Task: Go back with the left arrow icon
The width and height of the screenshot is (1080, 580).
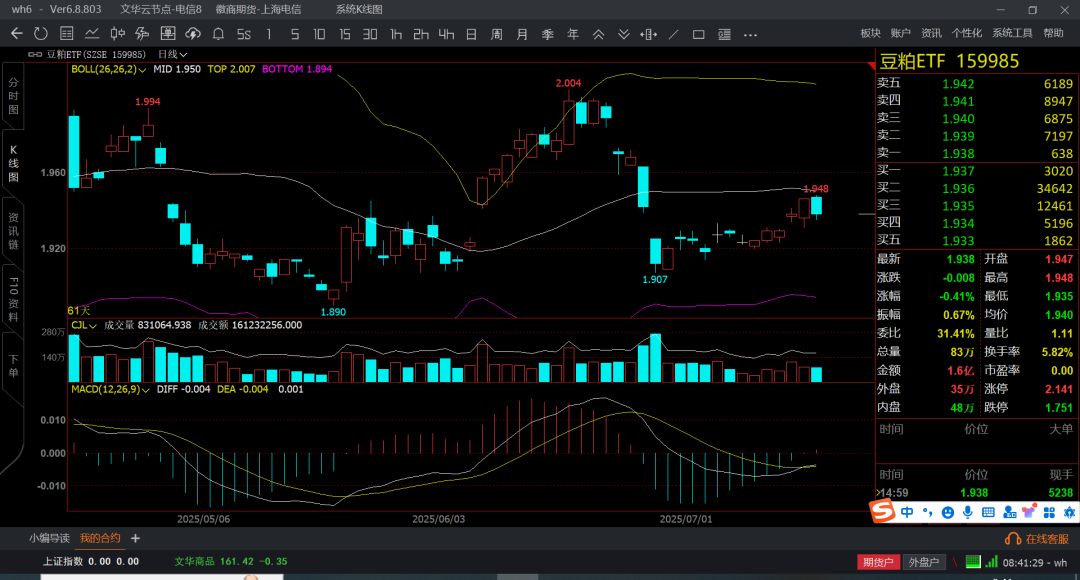Action: point(17,34)
